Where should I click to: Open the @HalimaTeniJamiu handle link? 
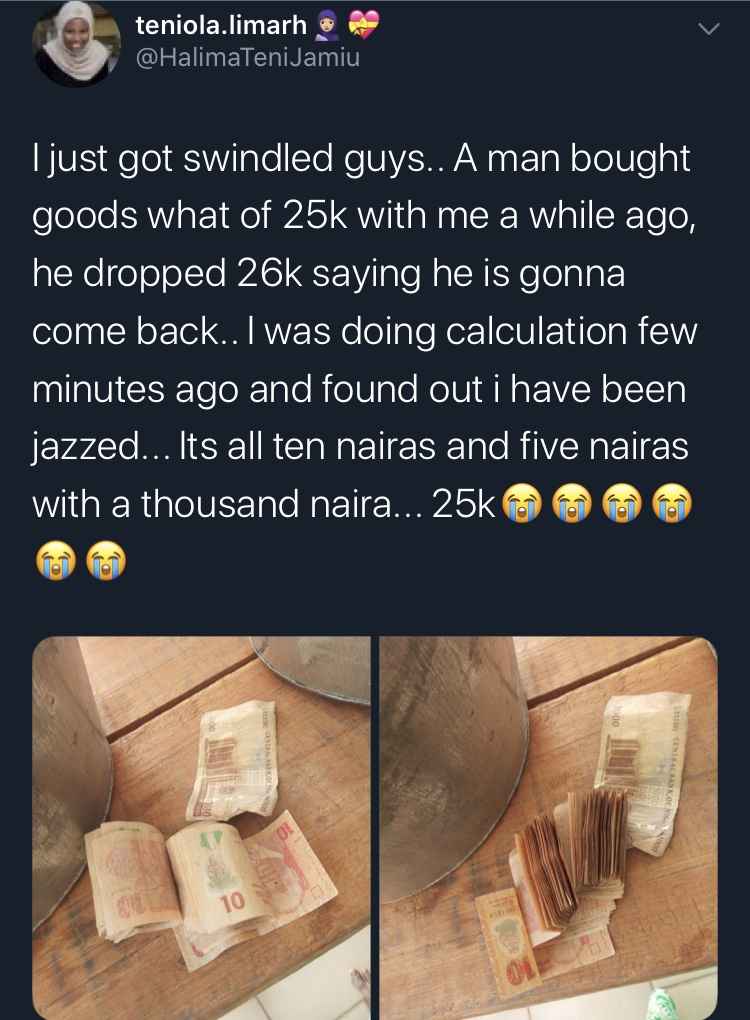click(247, 59)
